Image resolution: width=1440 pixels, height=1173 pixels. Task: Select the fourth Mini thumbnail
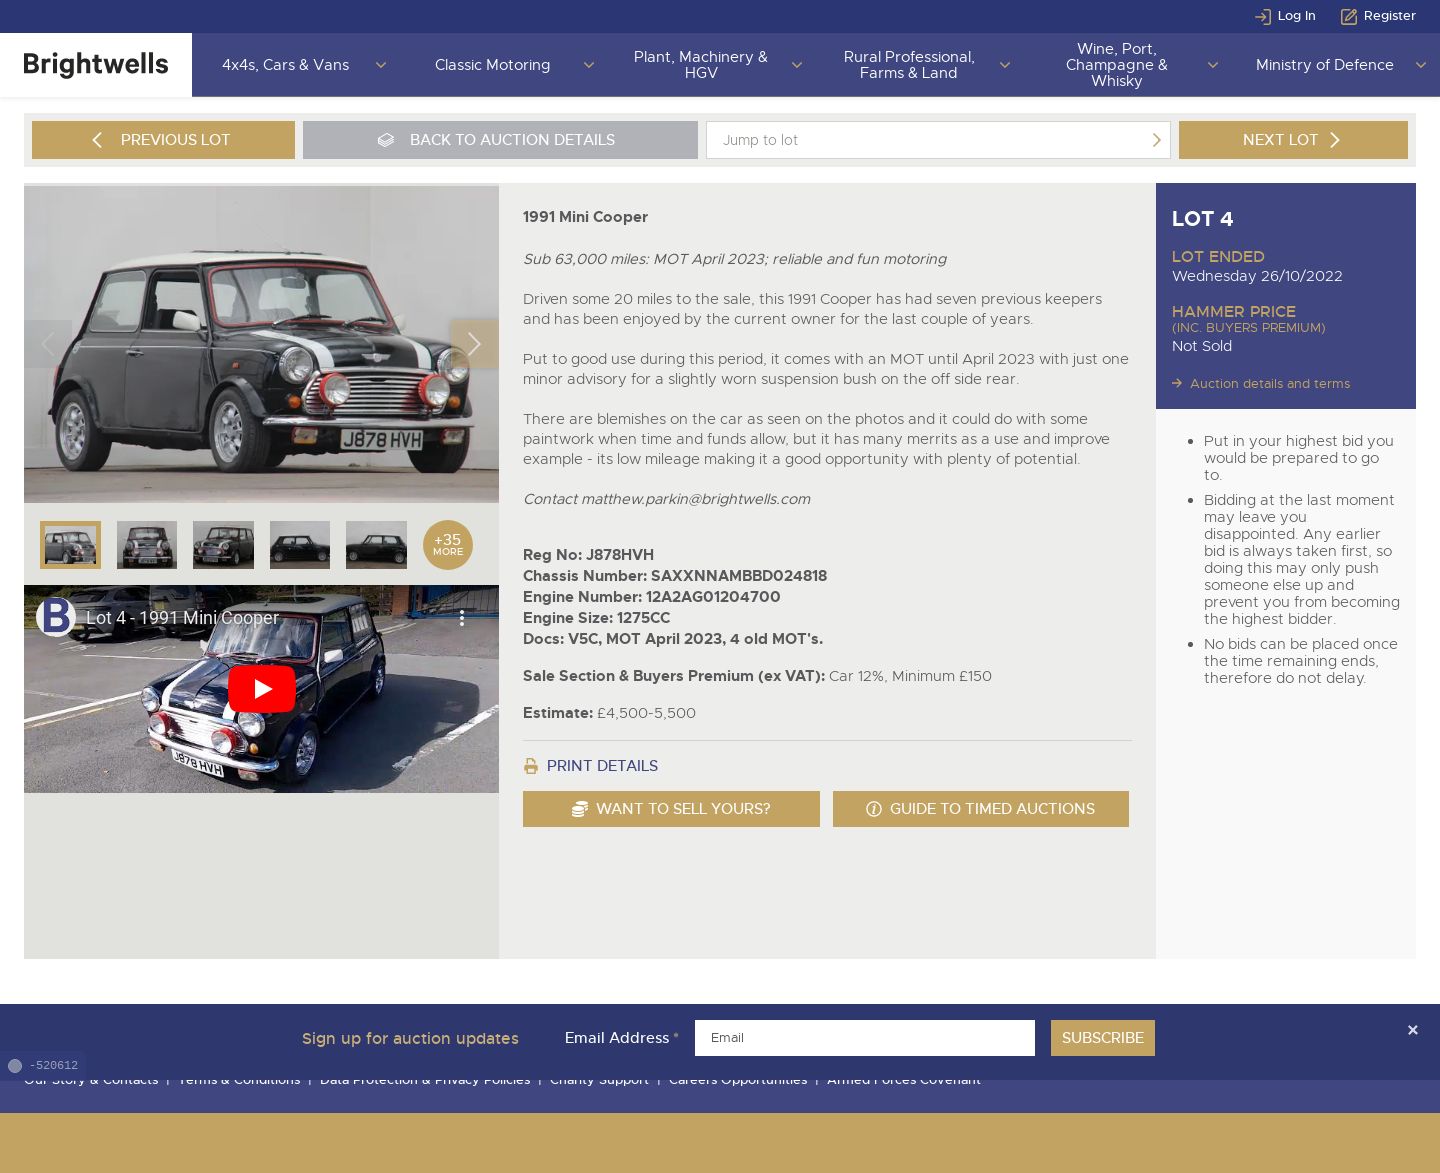point(300,545)
